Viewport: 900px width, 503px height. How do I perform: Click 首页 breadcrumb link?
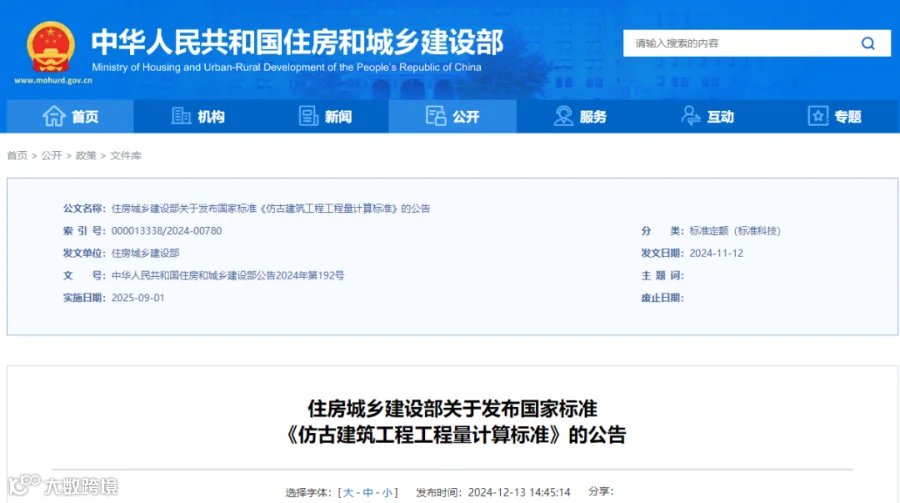17,156
